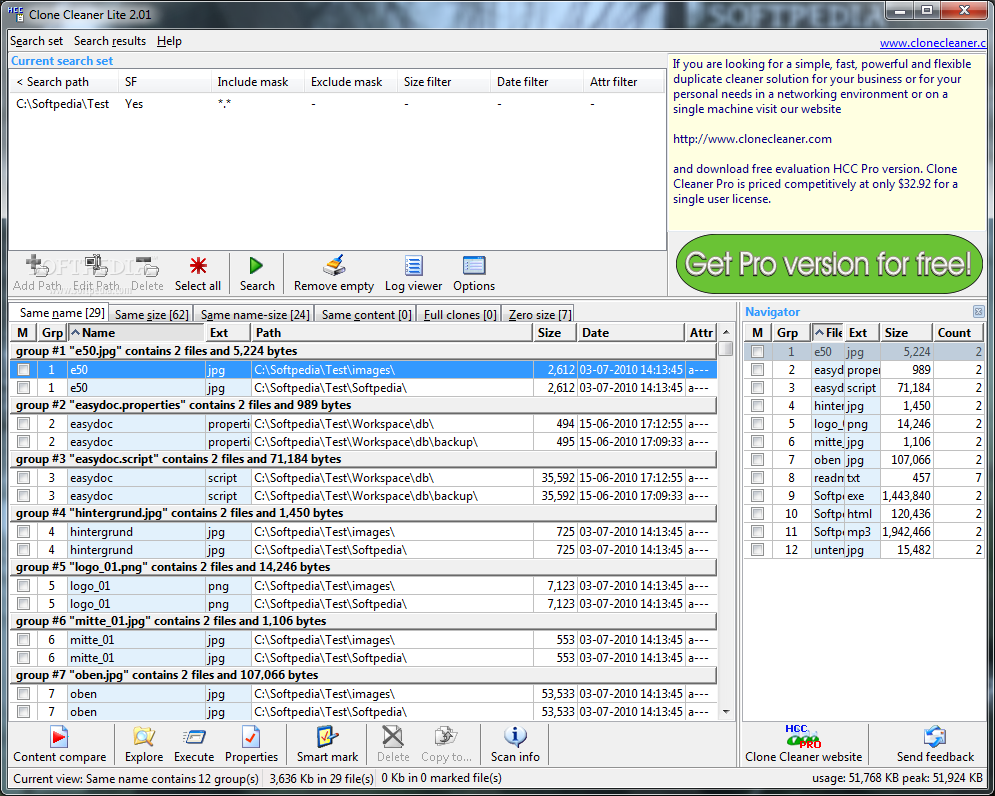The height and width of the screenshot is (796, 995).
Task: Click group #7 oben.jpg header row
Action: point(364,675)
